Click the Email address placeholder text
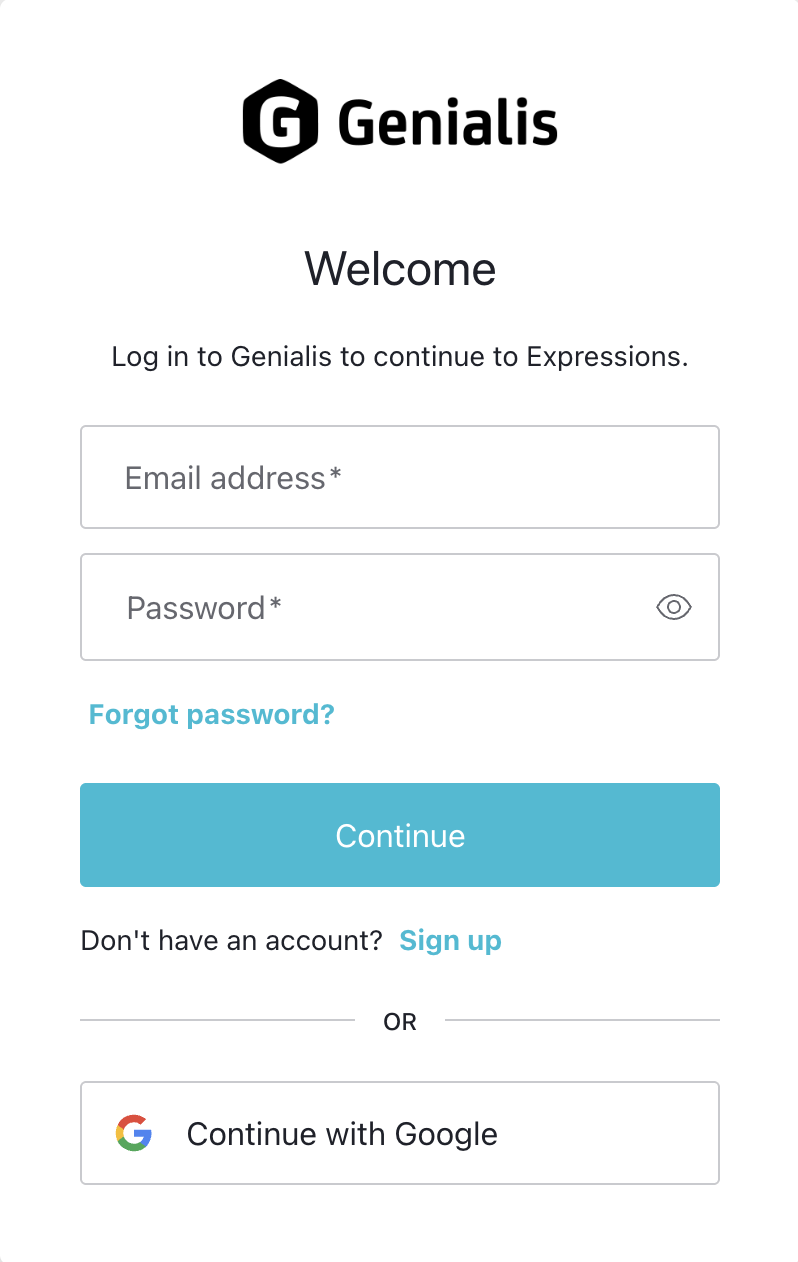This screenshot has width=798, height=1262. click(225, 478)
